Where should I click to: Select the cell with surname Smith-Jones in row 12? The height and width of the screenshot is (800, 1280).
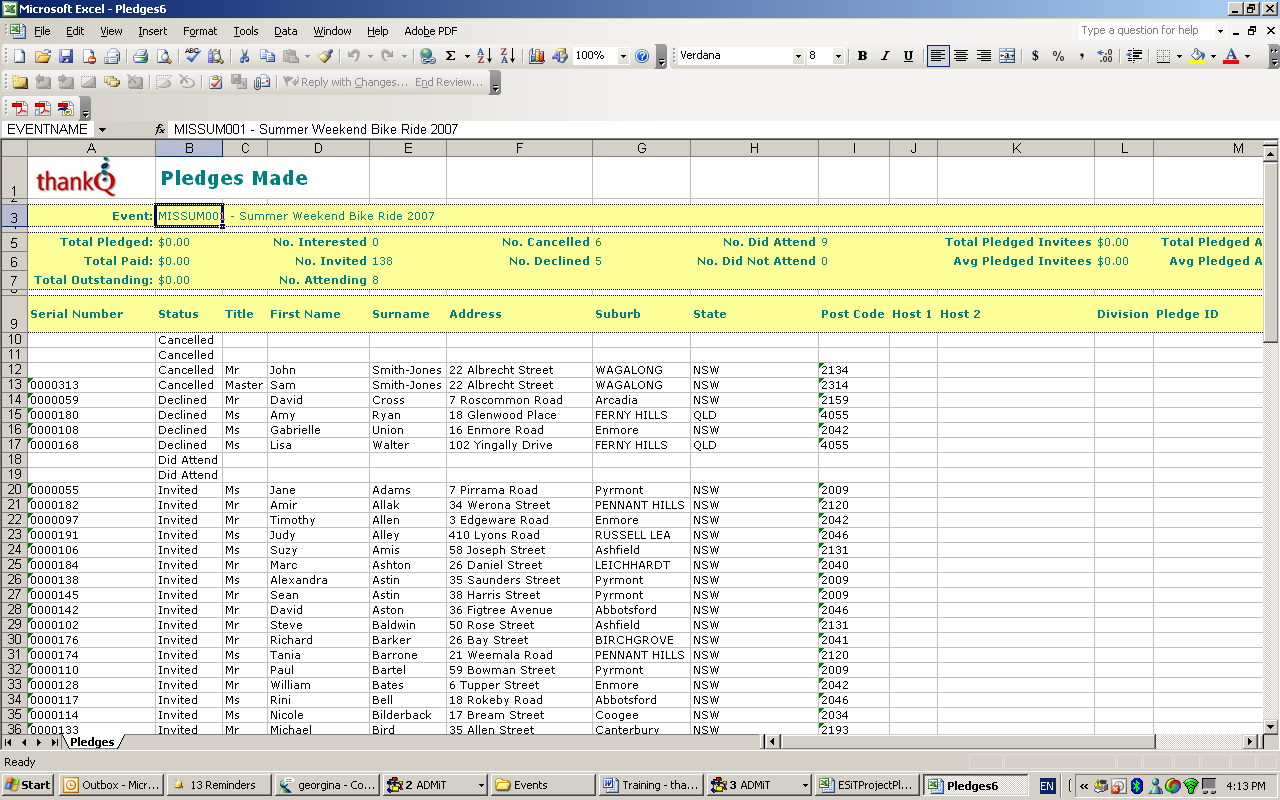pyautogui.click(x=408, y=370)
